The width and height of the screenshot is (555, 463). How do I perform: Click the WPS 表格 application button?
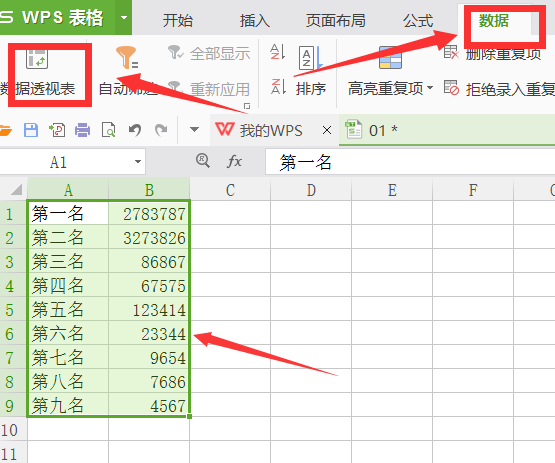57,17
